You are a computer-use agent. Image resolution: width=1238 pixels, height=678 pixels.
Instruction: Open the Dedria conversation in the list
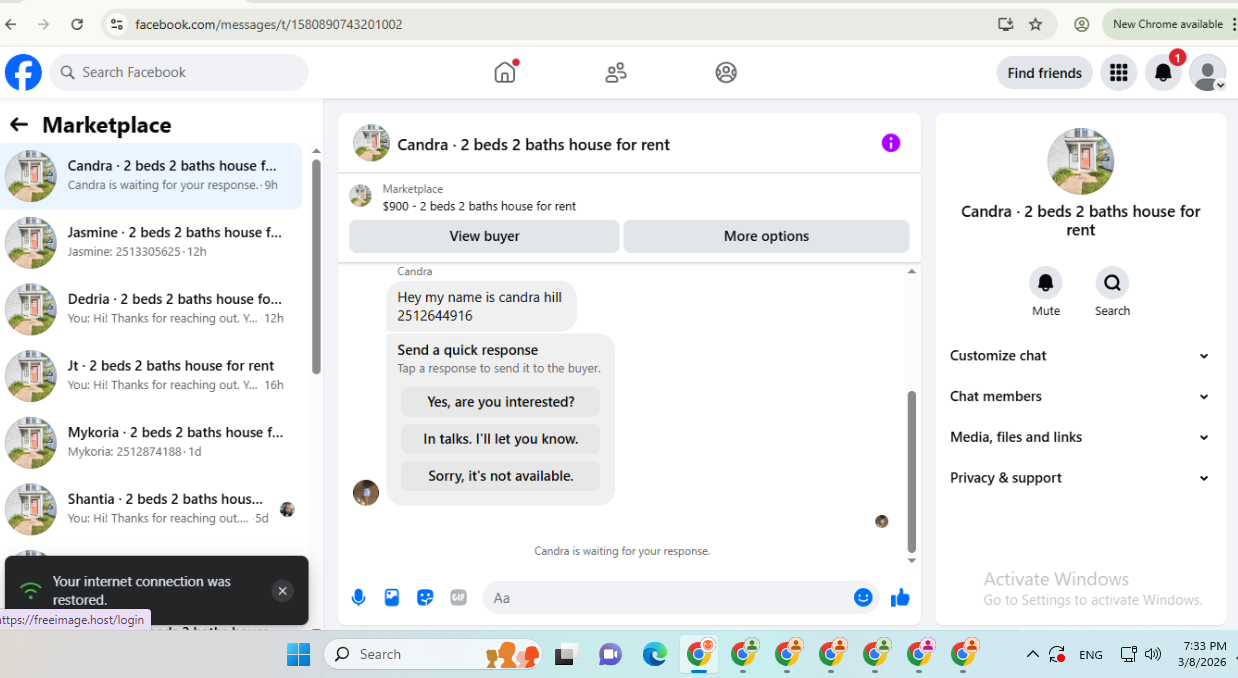tap(151, 309)
